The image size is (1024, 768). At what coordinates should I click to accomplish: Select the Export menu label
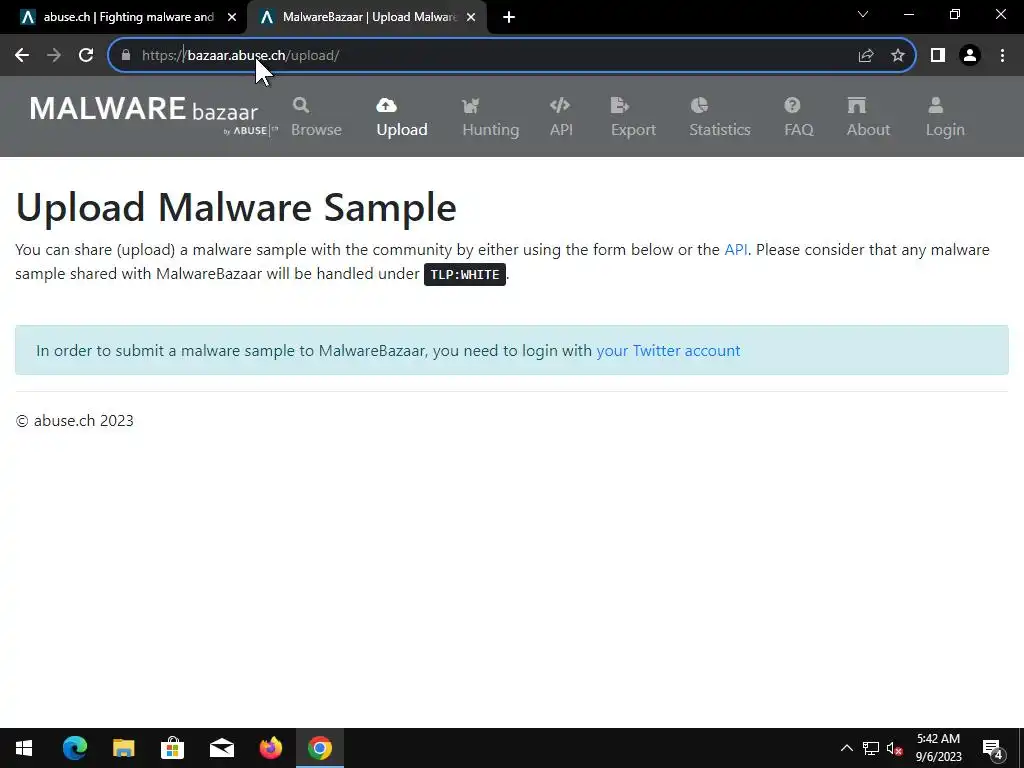point(633,129)
